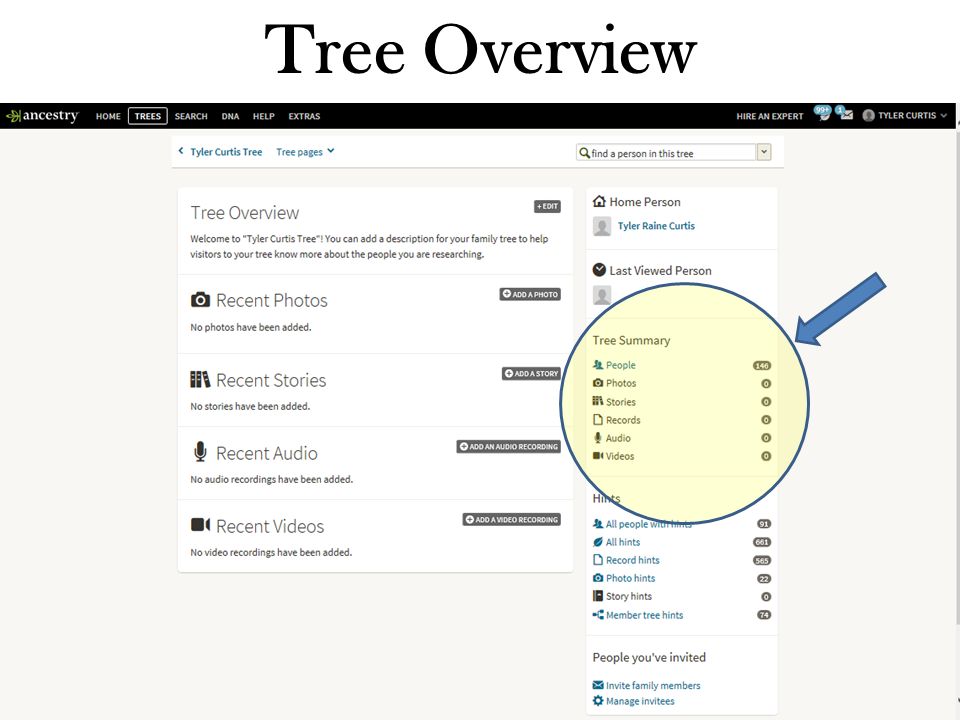Open Member tree hints link
The image size is (960, 720).
tap(644, 615)
